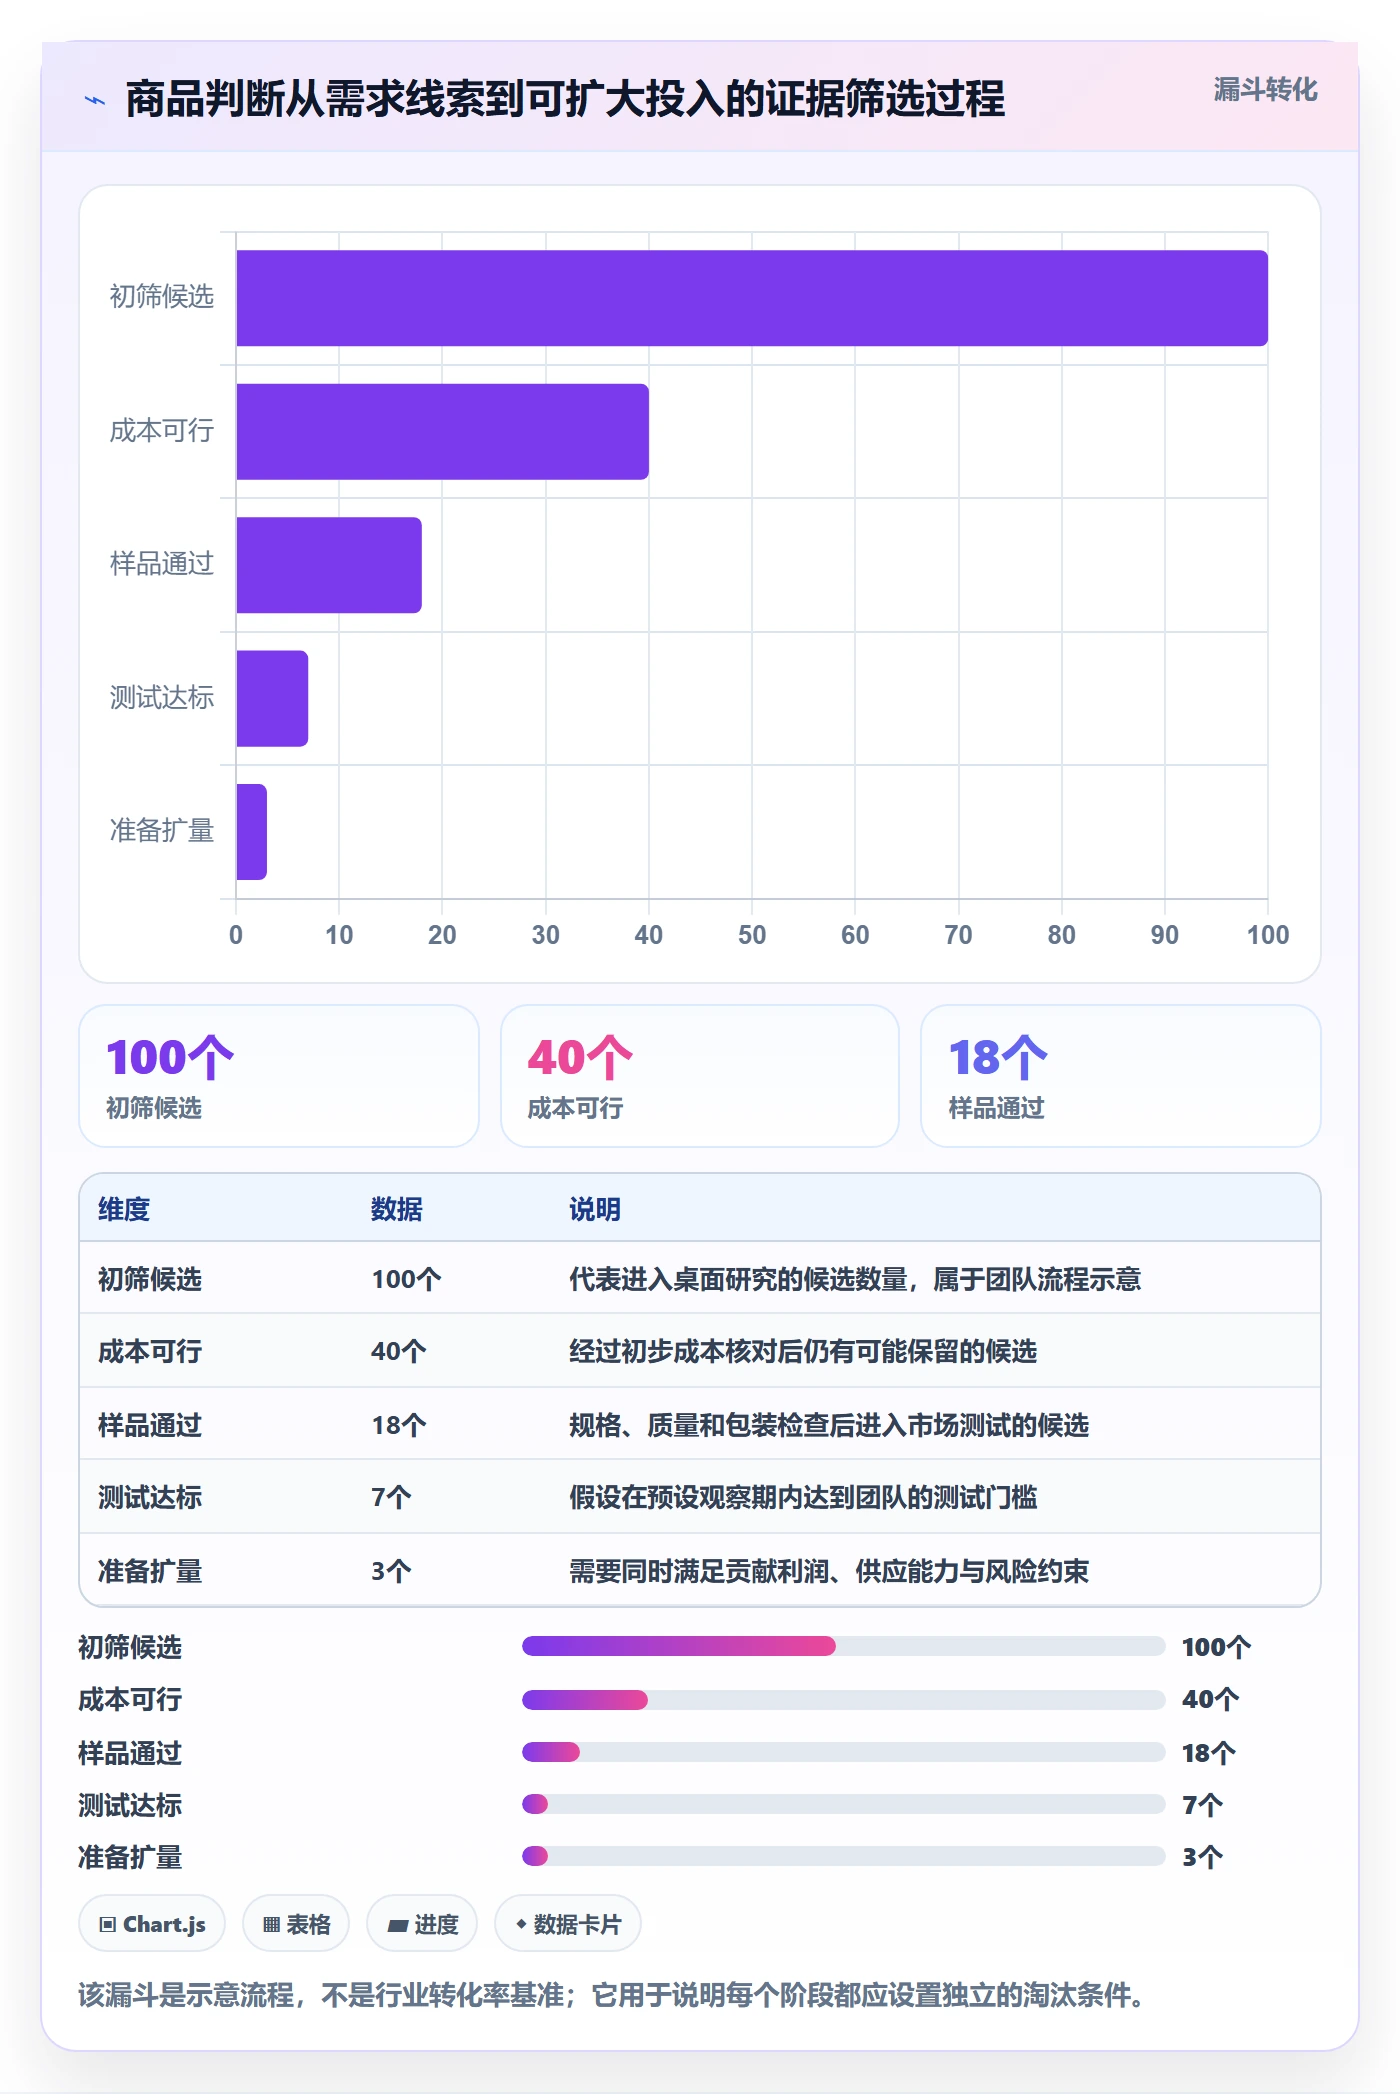1400x2094 pixels.
Task: Click the x-axis tick label 100
Action: click(1268, 935)
